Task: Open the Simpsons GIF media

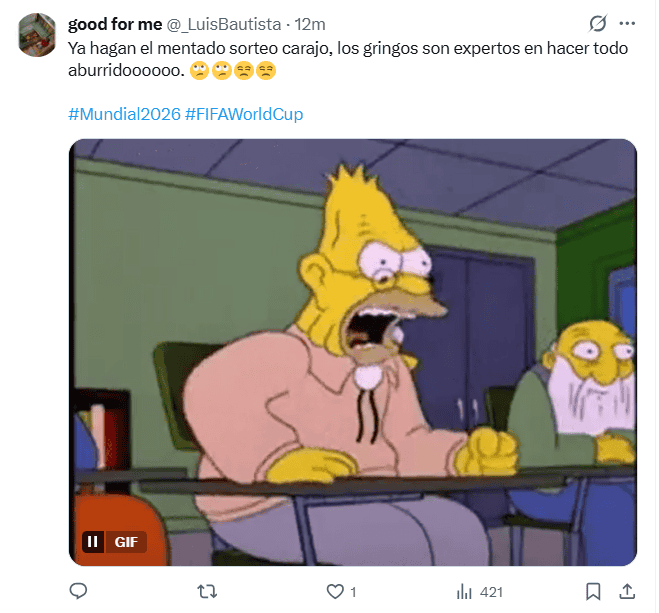Action: pyautogui.click(x=353, y=352)
